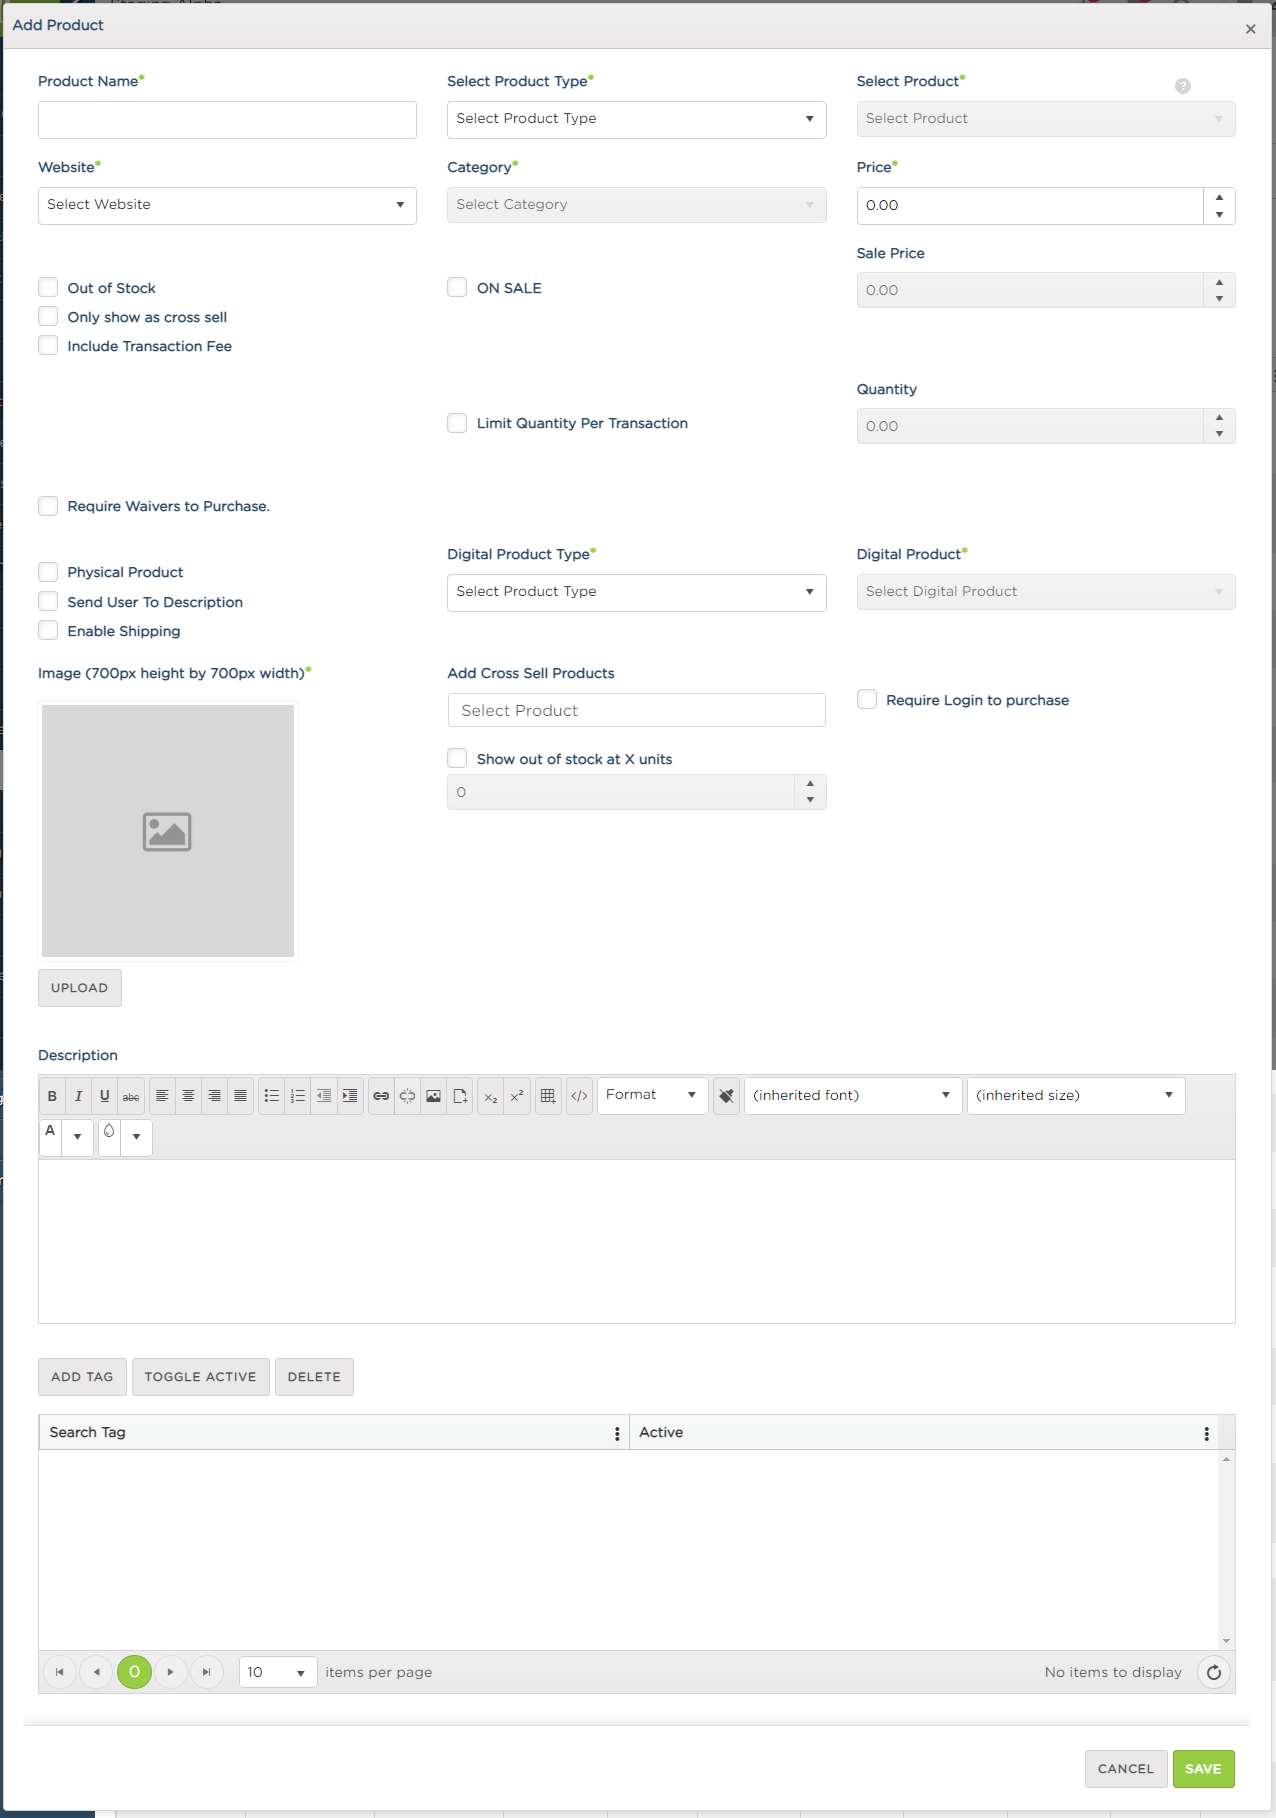The width and height of the screenshot is (1276, 1818).
Task: Check the Out of Stock box
Action: (x=48, y=288)
